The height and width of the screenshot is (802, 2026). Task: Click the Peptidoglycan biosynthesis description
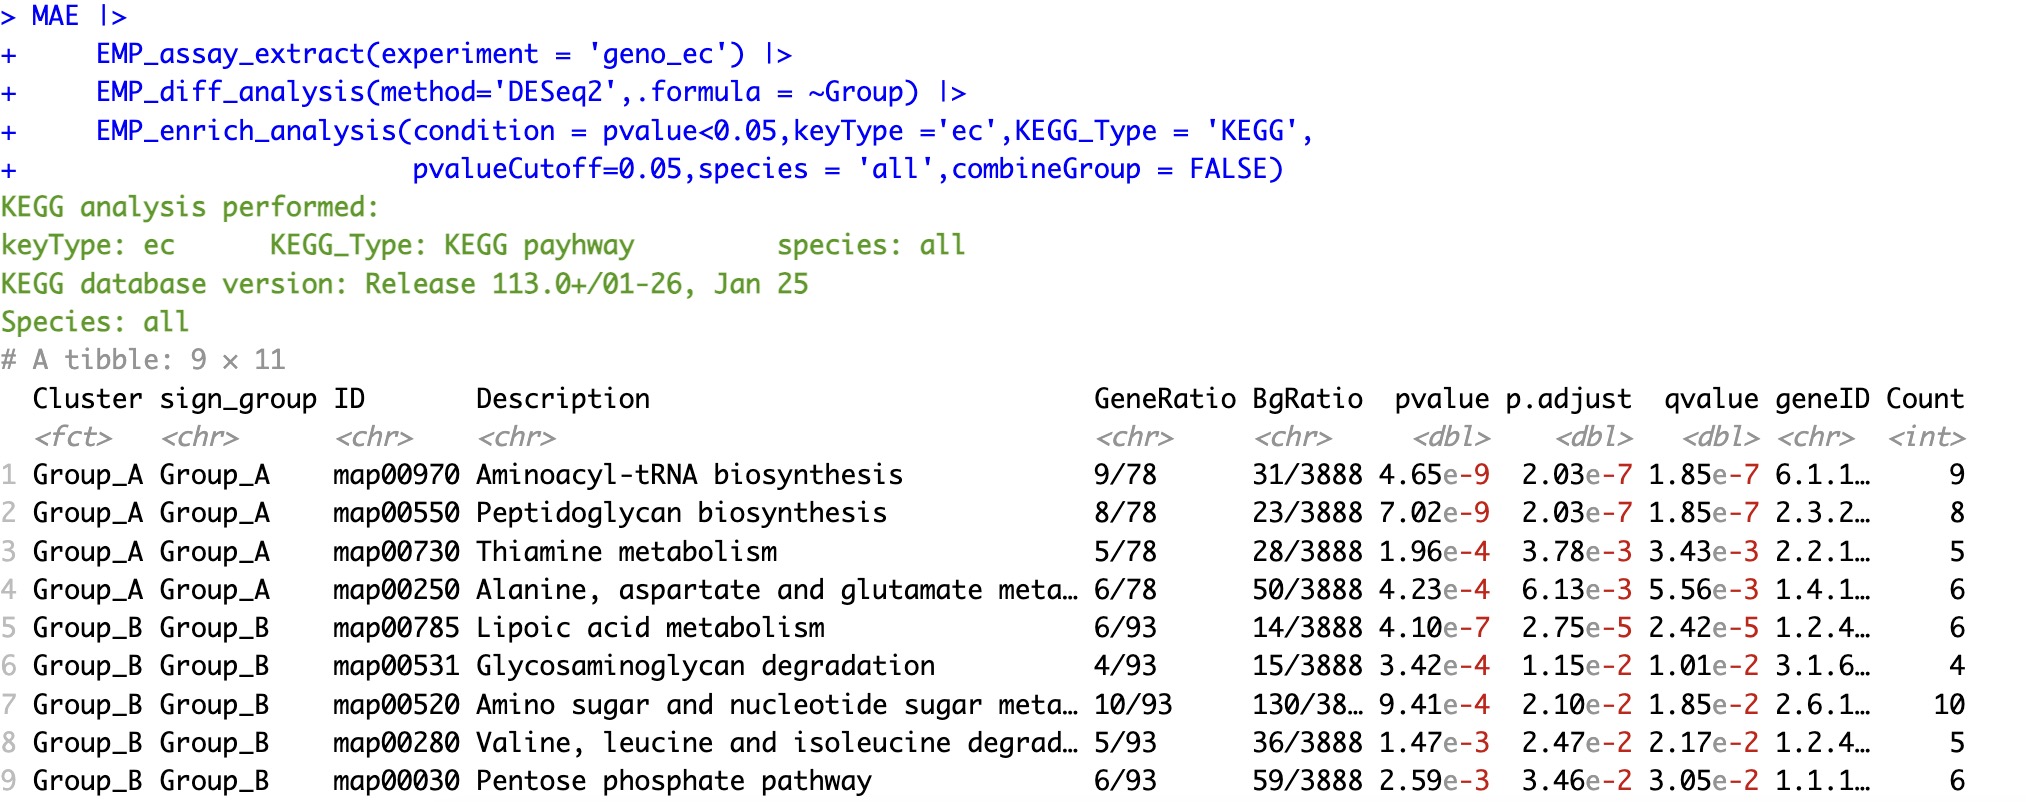[681, 513]
